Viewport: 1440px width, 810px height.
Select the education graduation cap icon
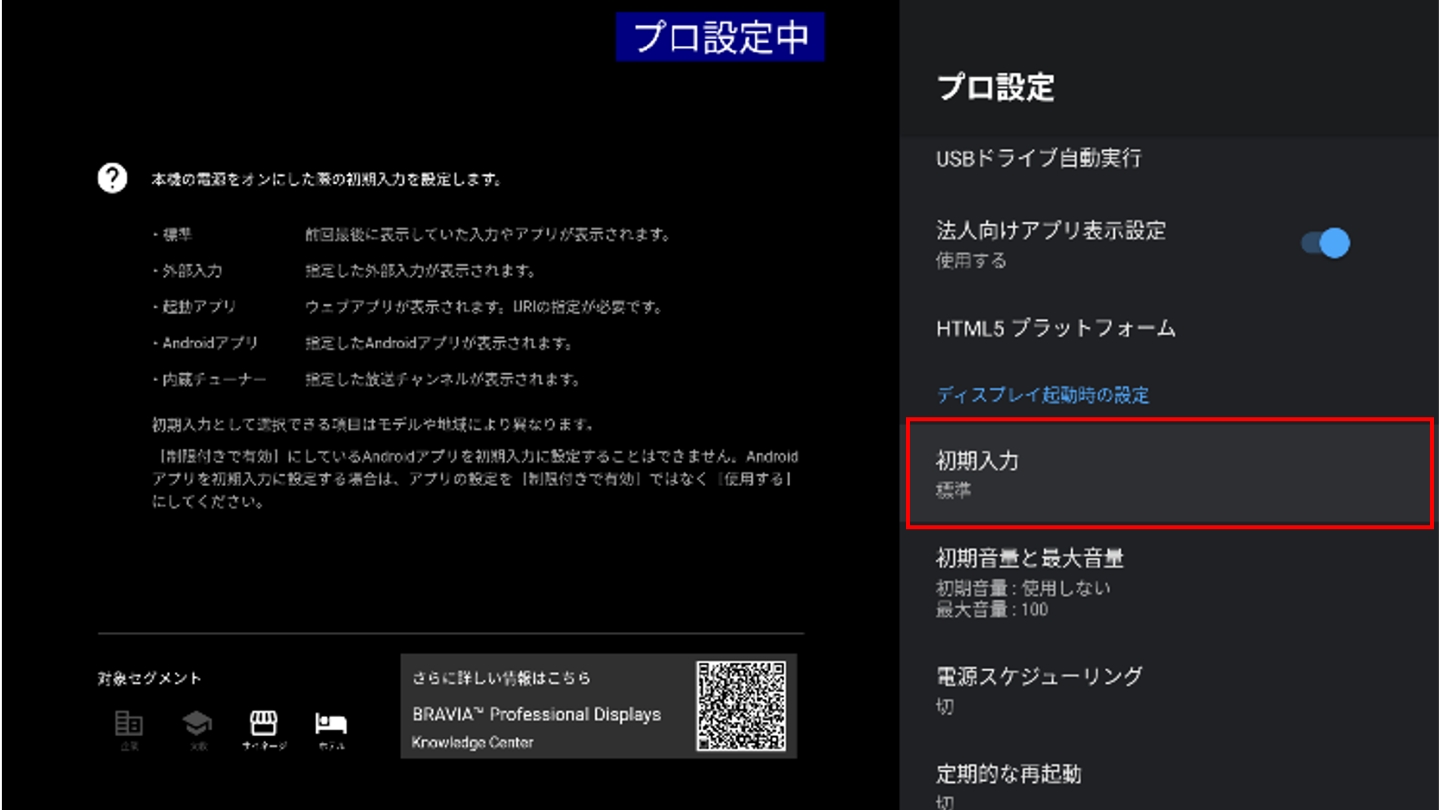(x=197, y=723)
